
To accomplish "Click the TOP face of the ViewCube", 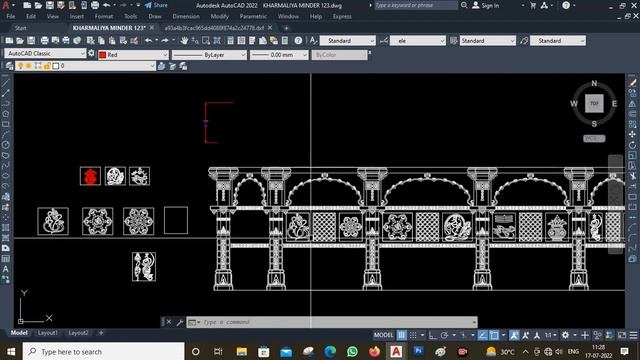I will (594, 104).
